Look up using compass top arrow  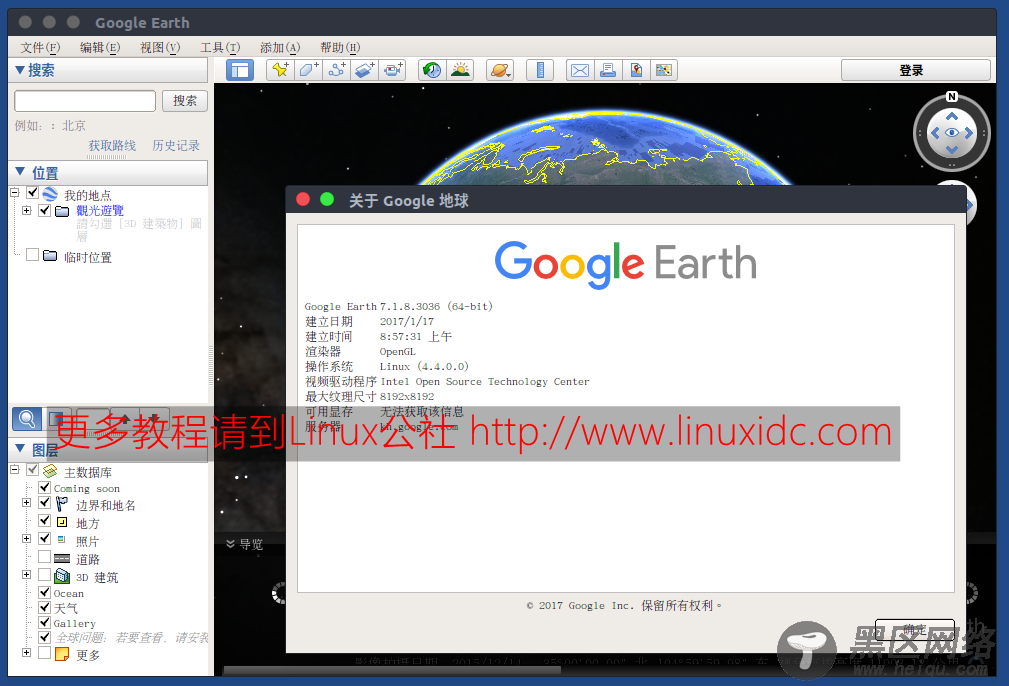pos(952,116)
